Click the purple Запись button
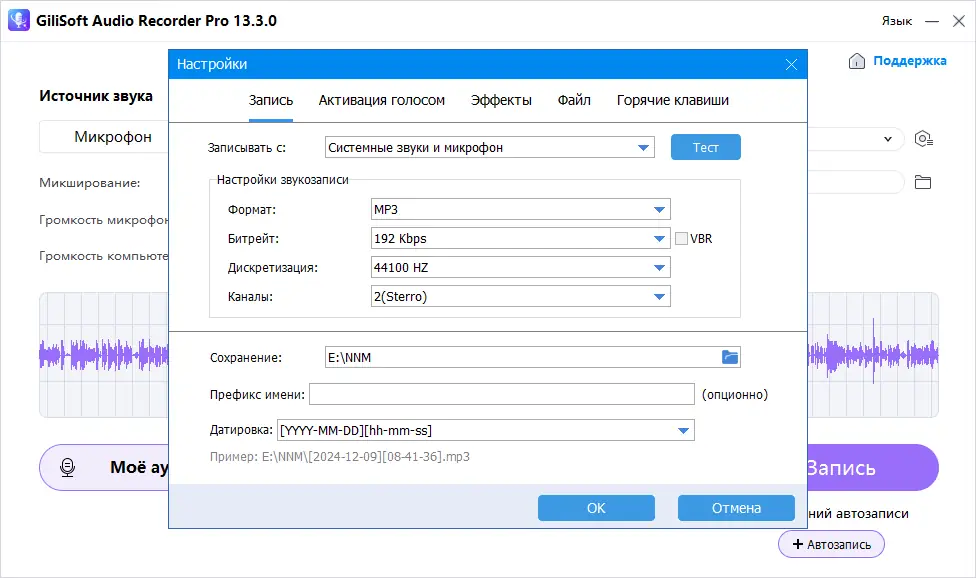The width and height of the screenshot is (976, 578). pos(873,467)
